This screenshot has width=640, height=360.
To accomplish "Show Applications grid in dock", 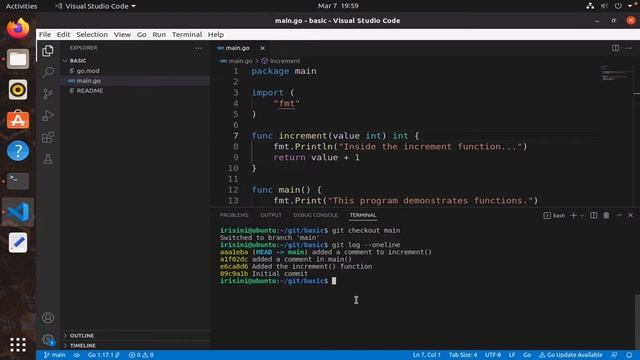I will coord(18,344).
